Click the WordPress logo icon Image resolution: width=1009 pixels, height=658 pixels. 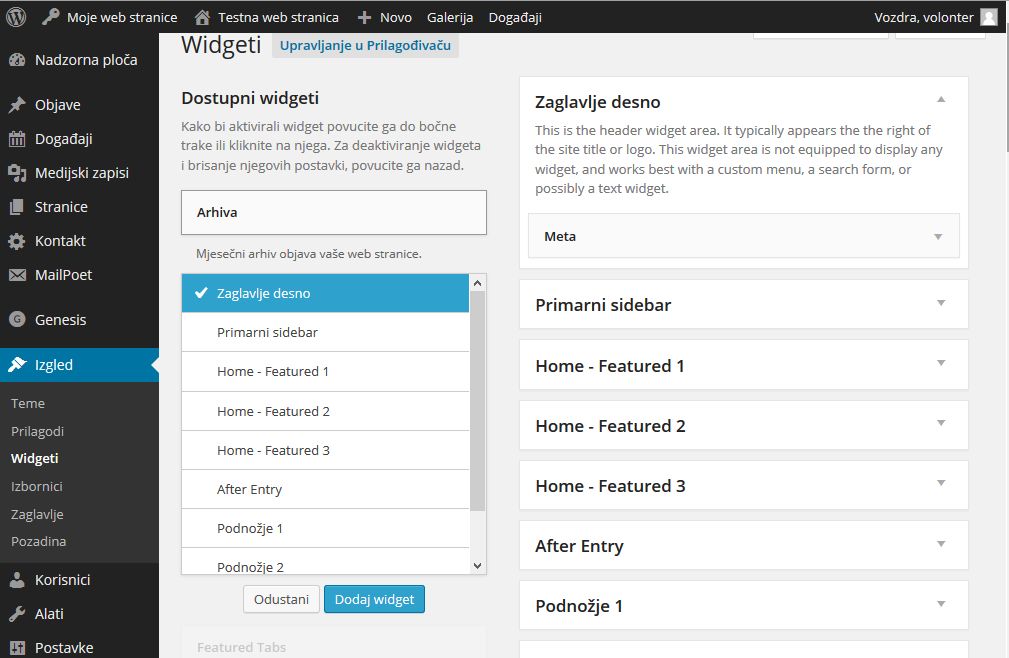click(x=16, y=17)
